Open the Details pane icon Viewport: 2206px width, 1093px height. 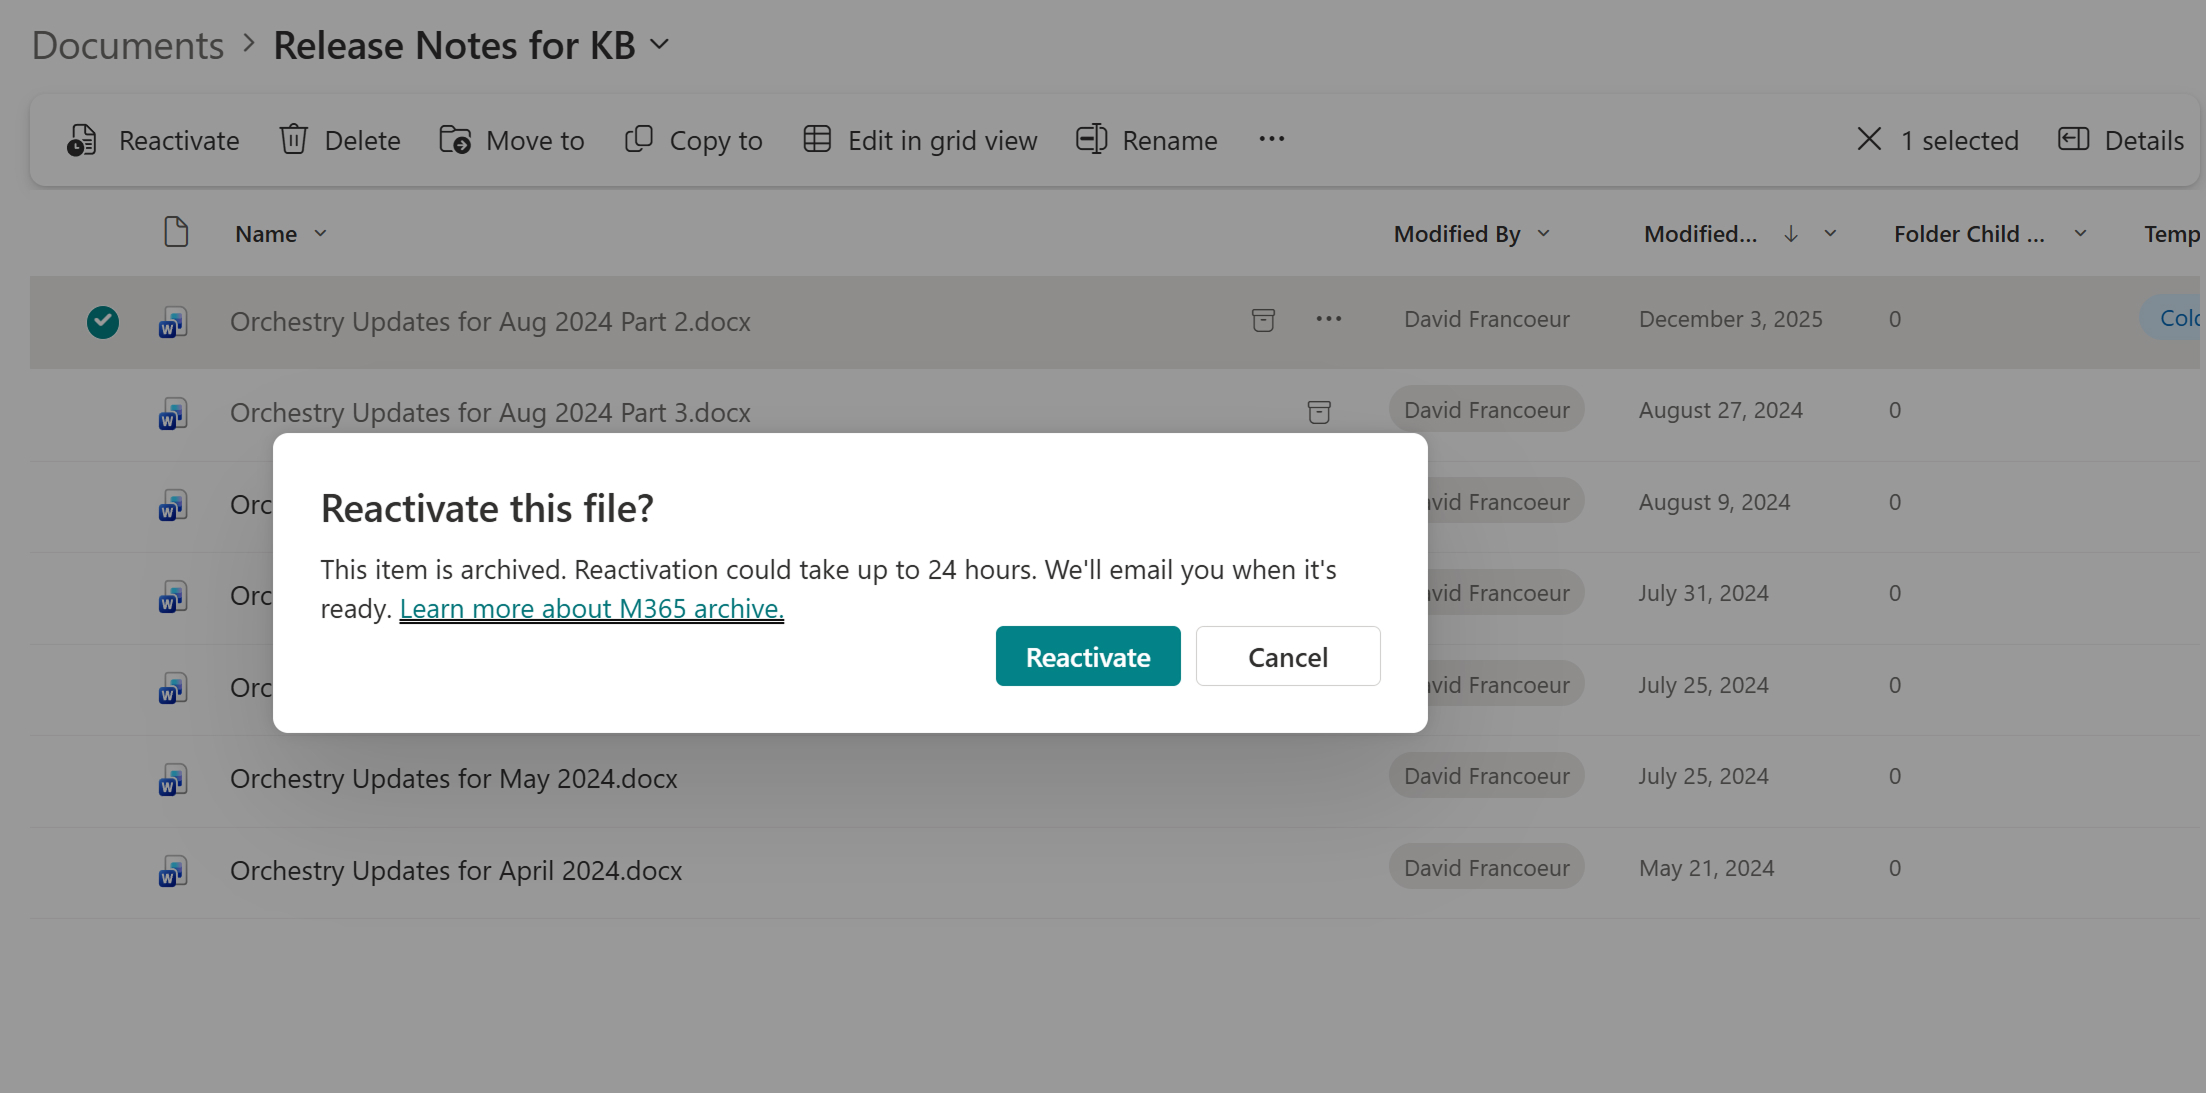coord(2073,140)
